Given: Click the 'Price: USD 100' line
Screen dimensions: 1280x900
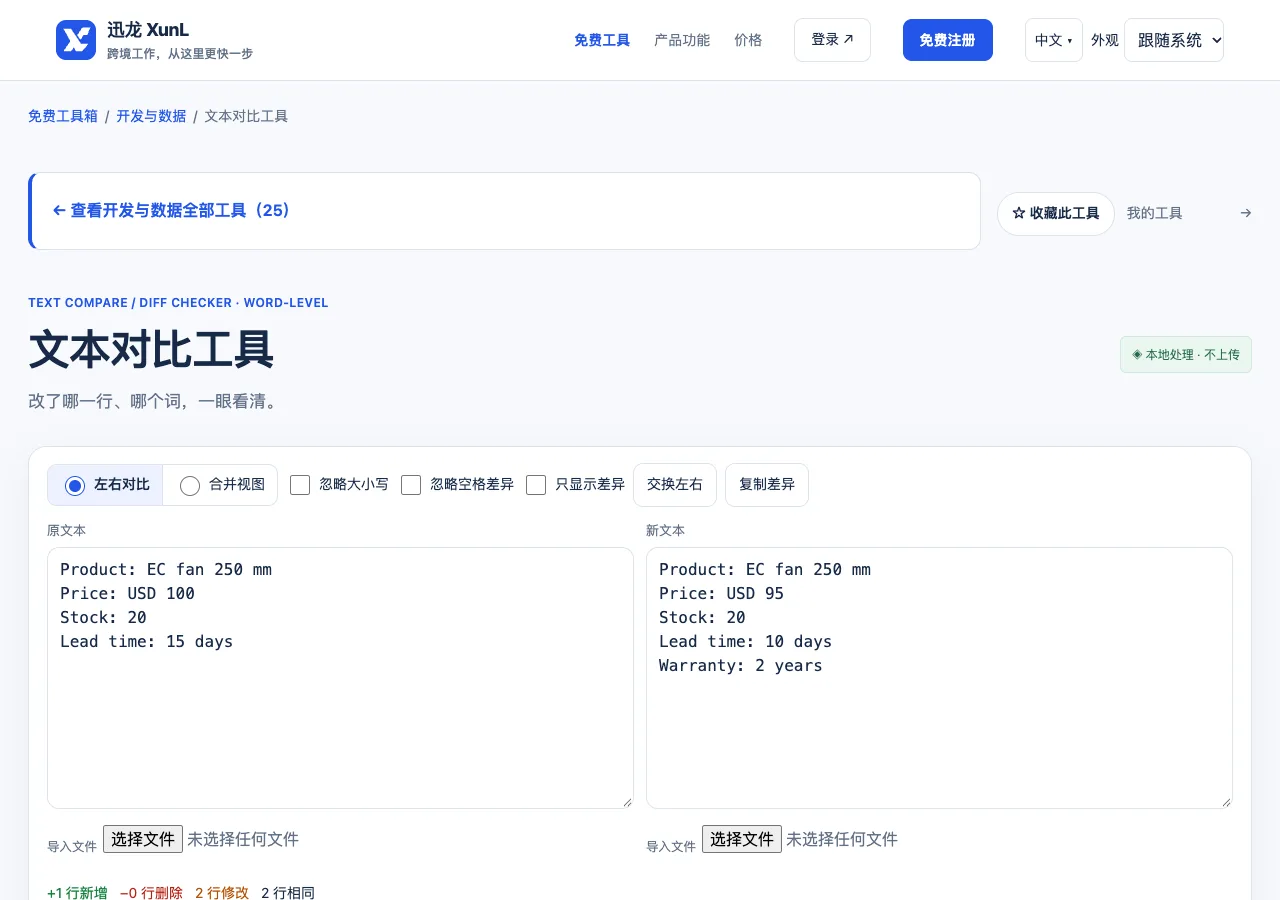Looking at the screenshot, I should 127,593.
